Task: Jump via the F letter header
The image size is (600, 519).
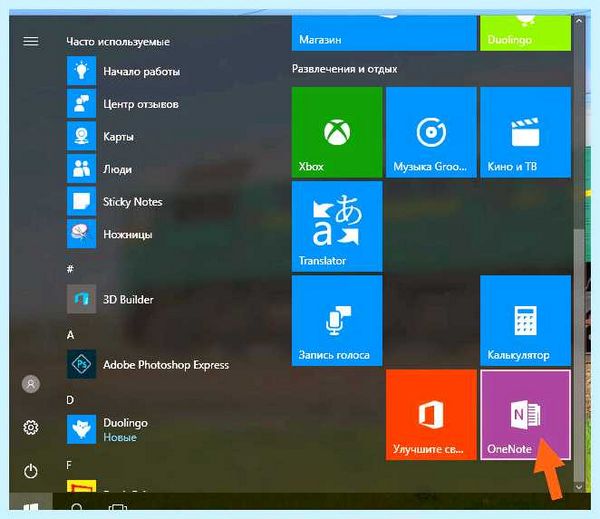Action: coord(69,465)
